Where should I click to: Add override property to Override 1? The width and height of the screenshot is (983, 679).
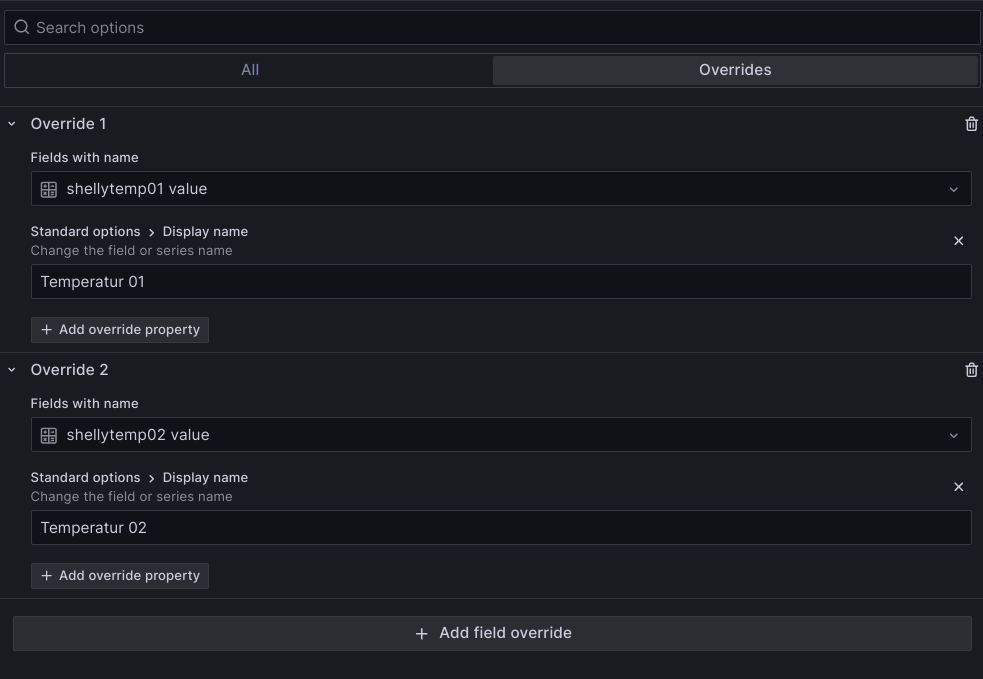click(120, 330)
